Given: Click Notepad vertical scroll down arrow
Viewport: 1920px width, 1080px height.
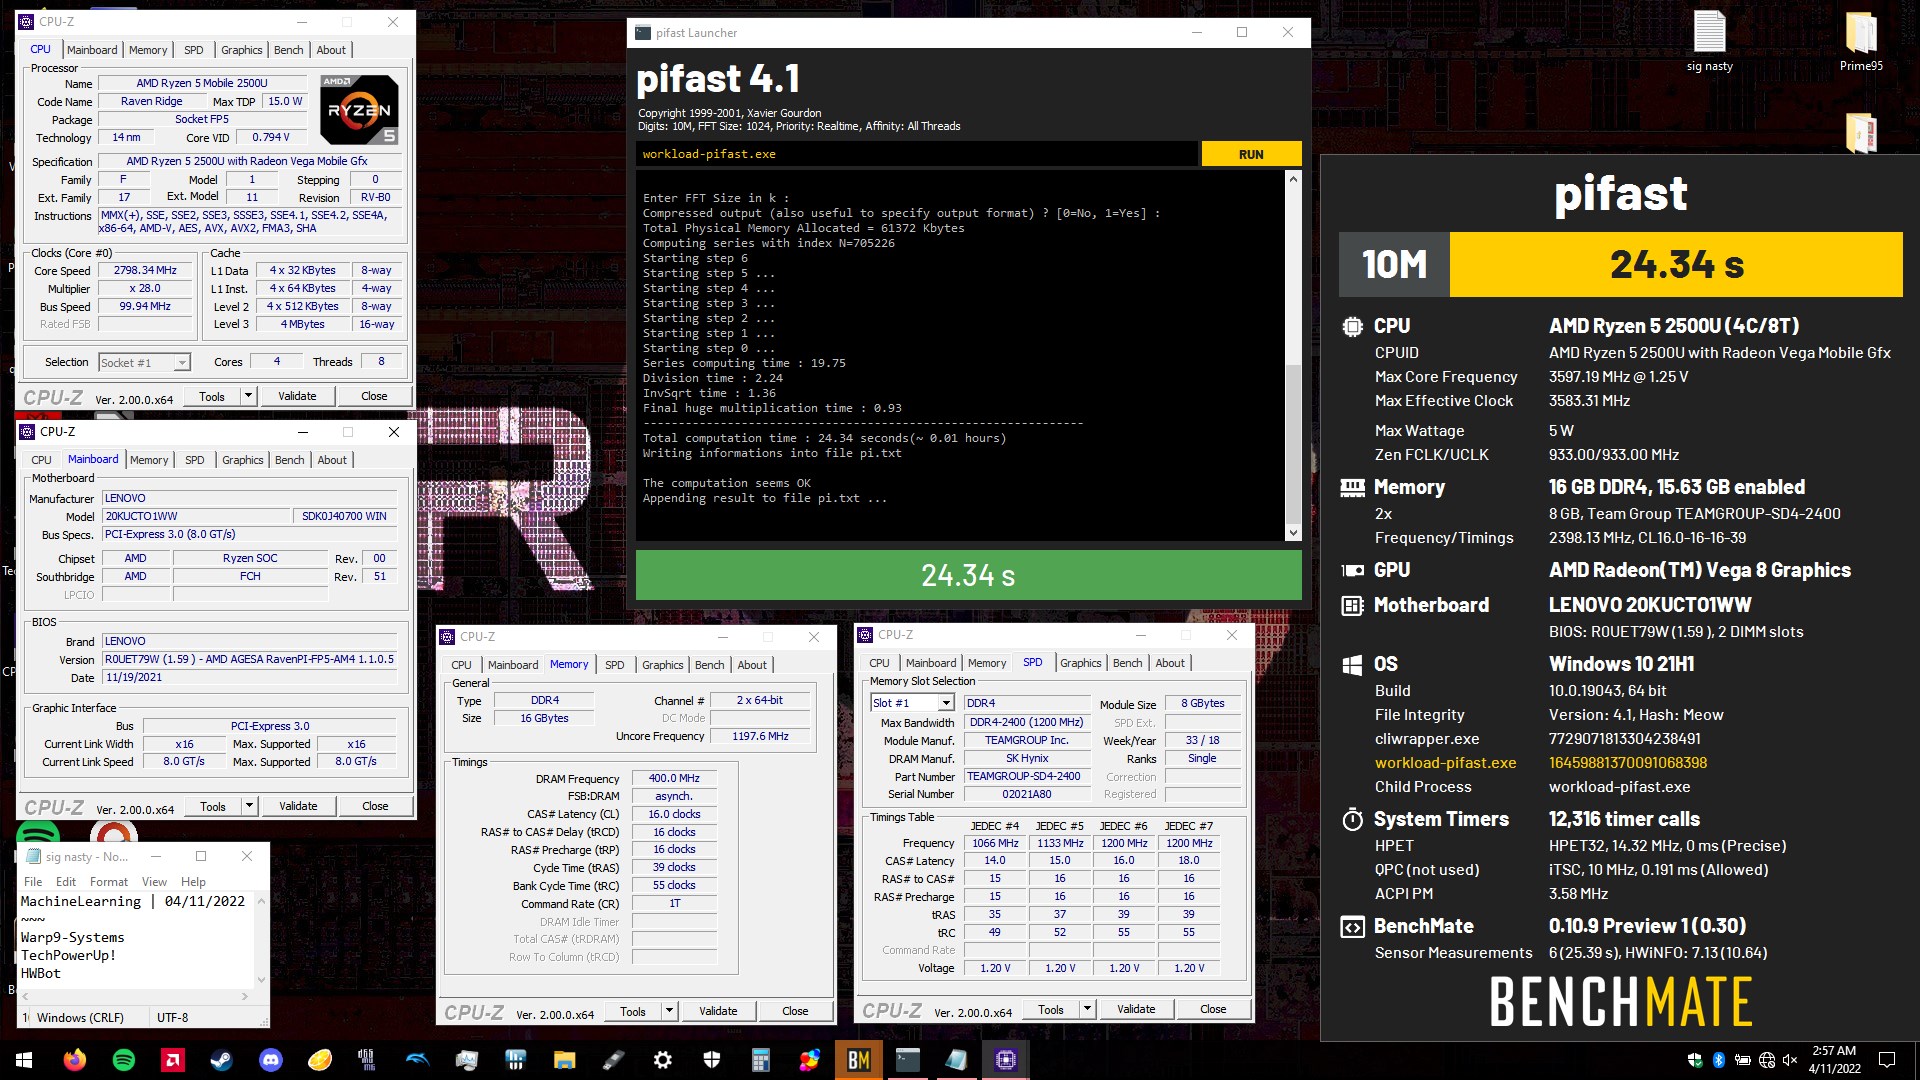Looking at the screenshot, I should pos(262,980).
